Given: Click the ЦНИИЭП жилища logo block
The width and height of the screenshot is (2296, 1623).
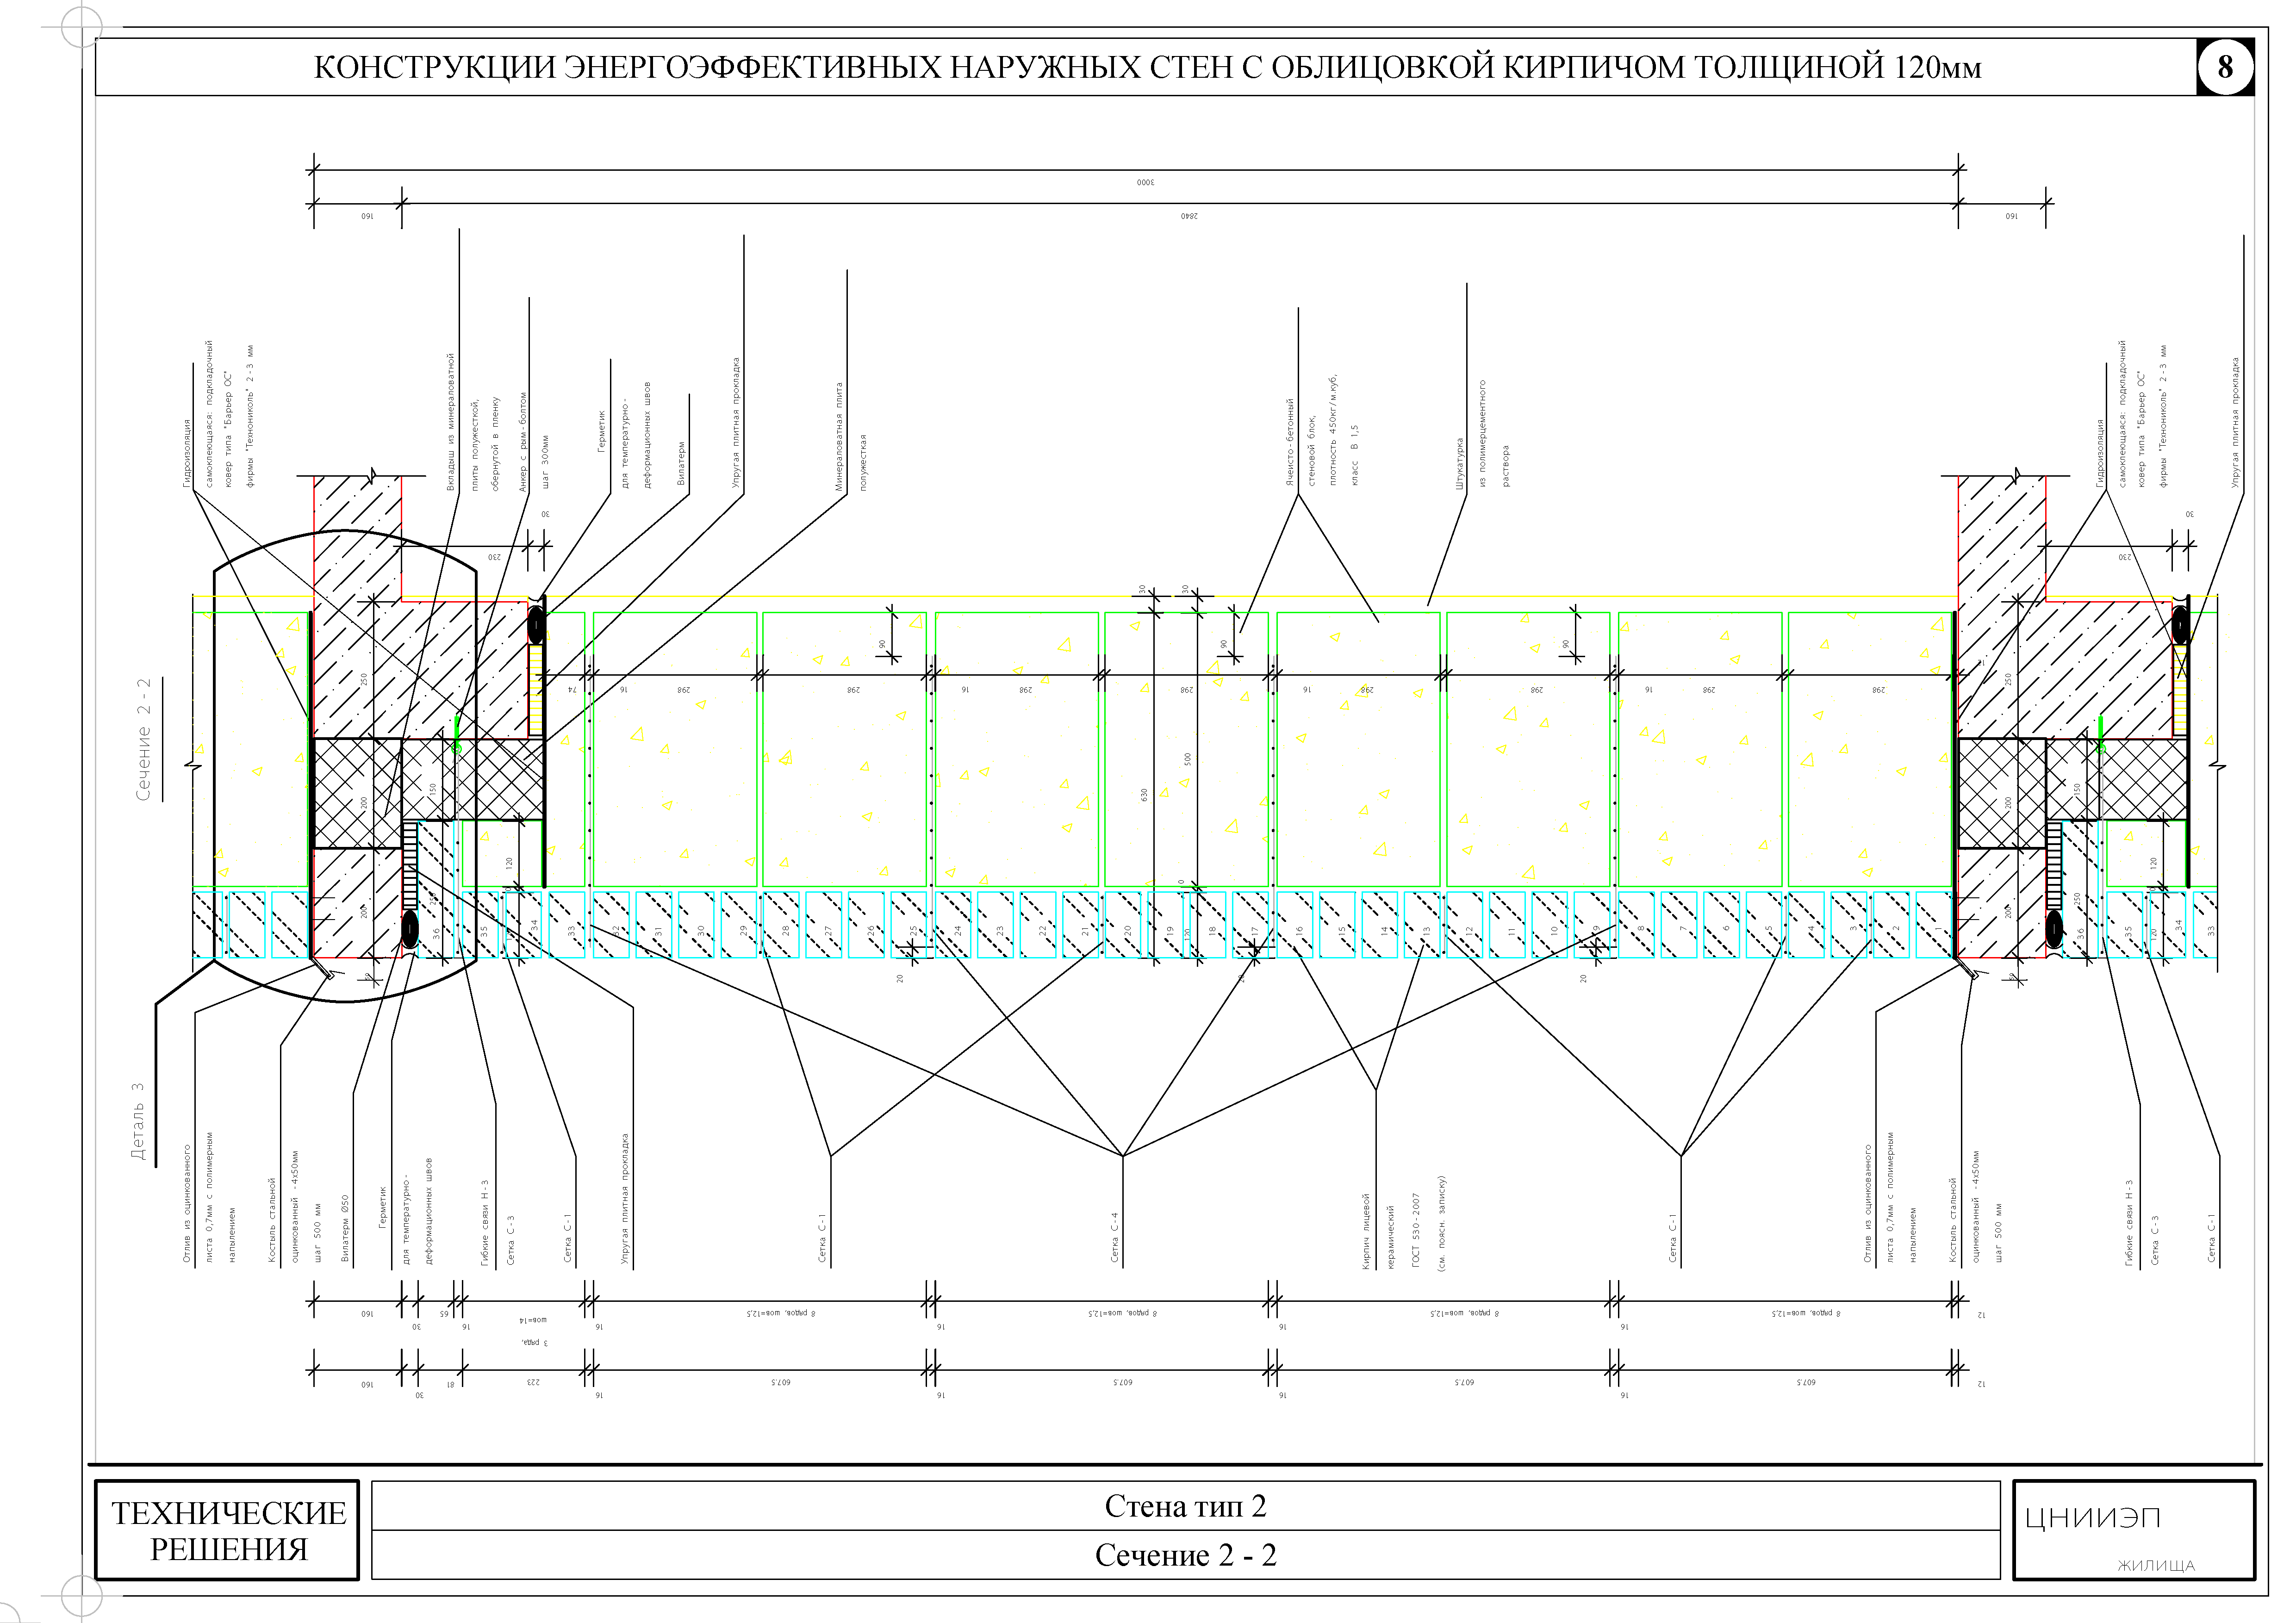Looking at the screenshot, I should [x=2133, y=1531].
